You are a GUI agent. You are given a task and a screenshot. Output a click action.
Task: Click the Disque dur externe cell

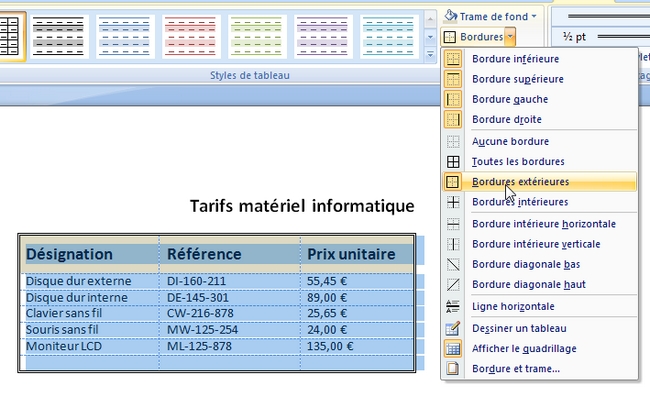tap(89, 281)
